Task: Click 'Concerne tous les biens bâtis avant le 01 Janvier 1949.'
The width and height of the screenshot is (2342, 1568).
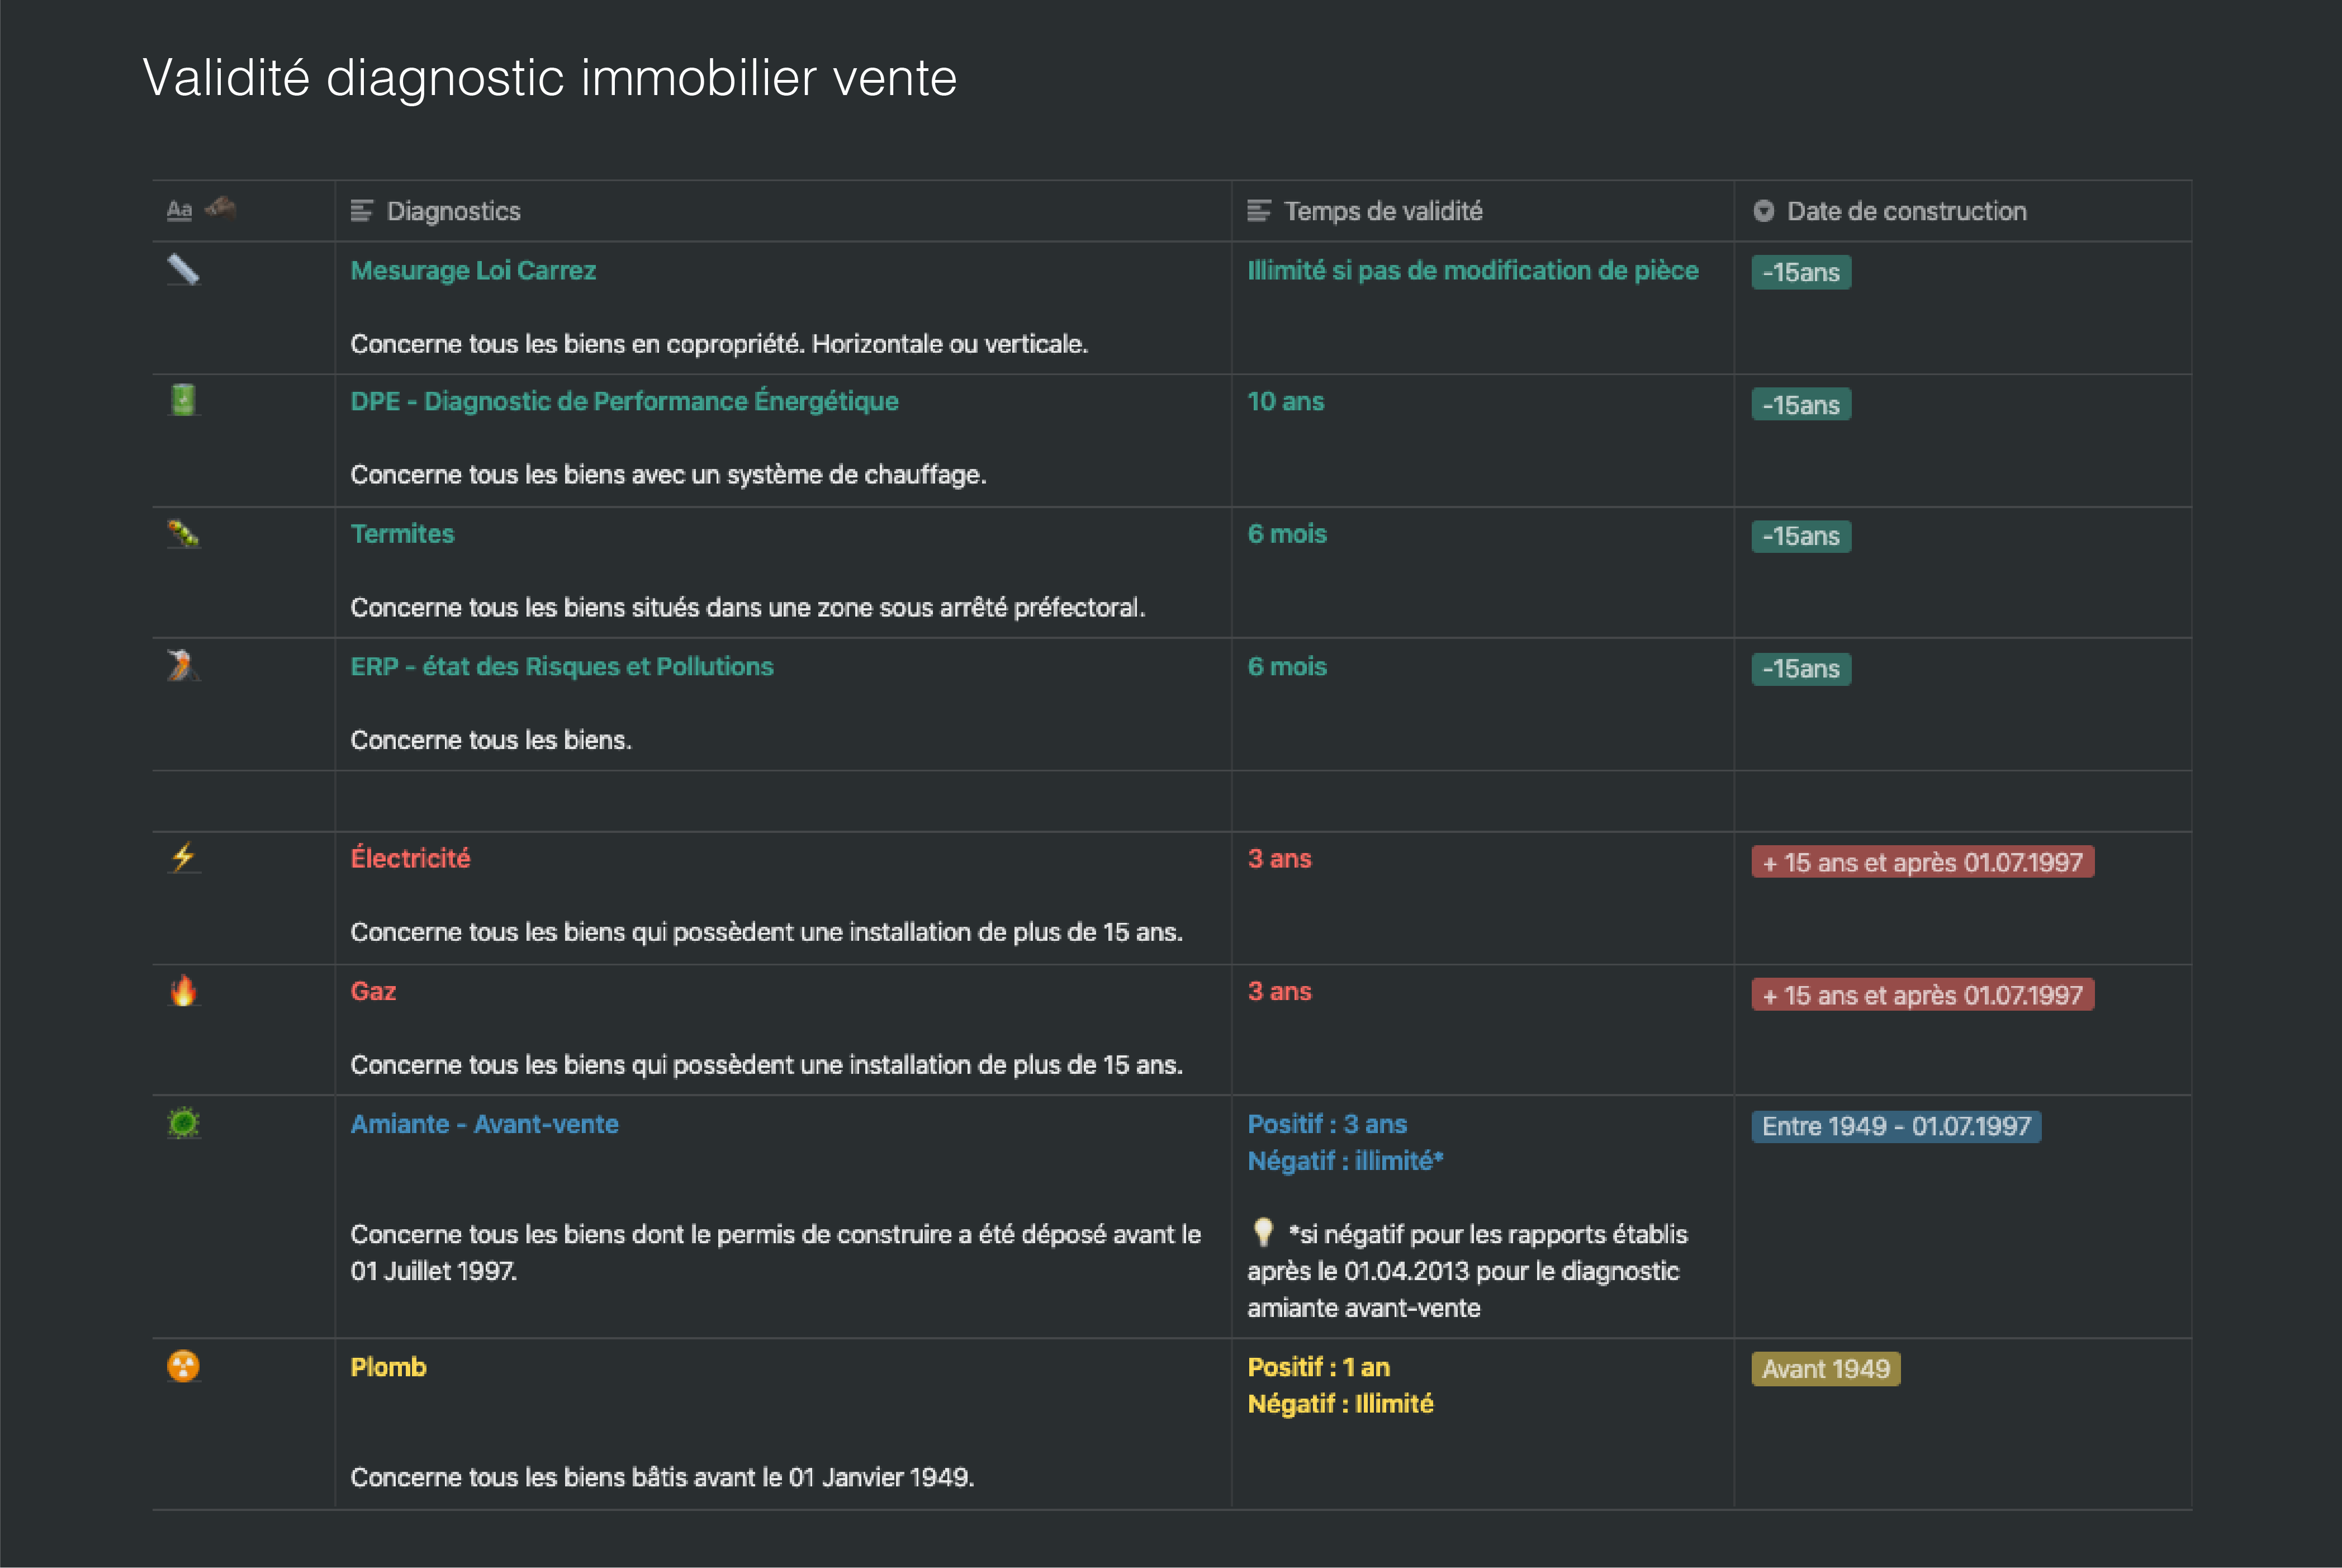Action: pos(662,1477)
